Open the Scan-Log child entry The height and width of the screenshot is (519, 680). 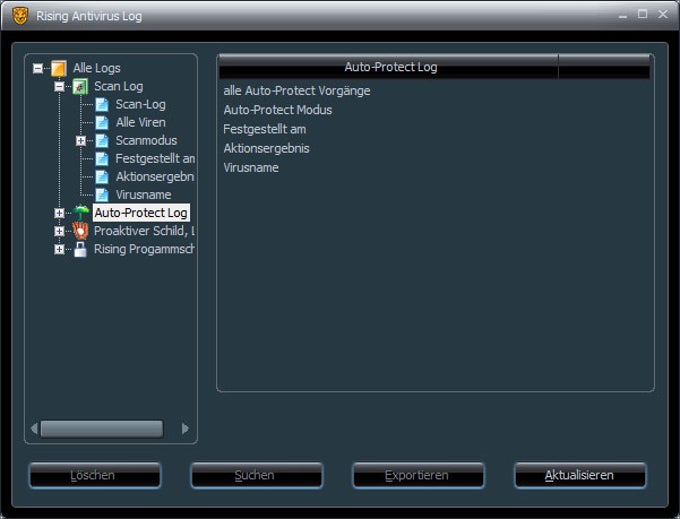[x=141, y=104]
